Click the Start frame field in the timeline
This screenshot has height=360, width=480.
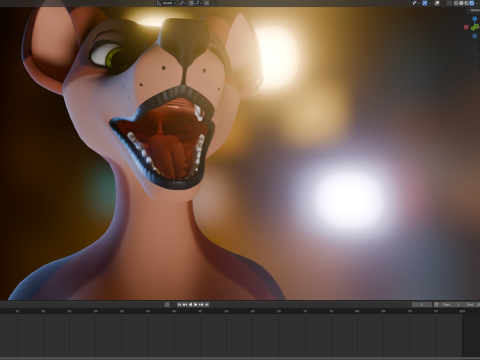(x=451, y=304)
